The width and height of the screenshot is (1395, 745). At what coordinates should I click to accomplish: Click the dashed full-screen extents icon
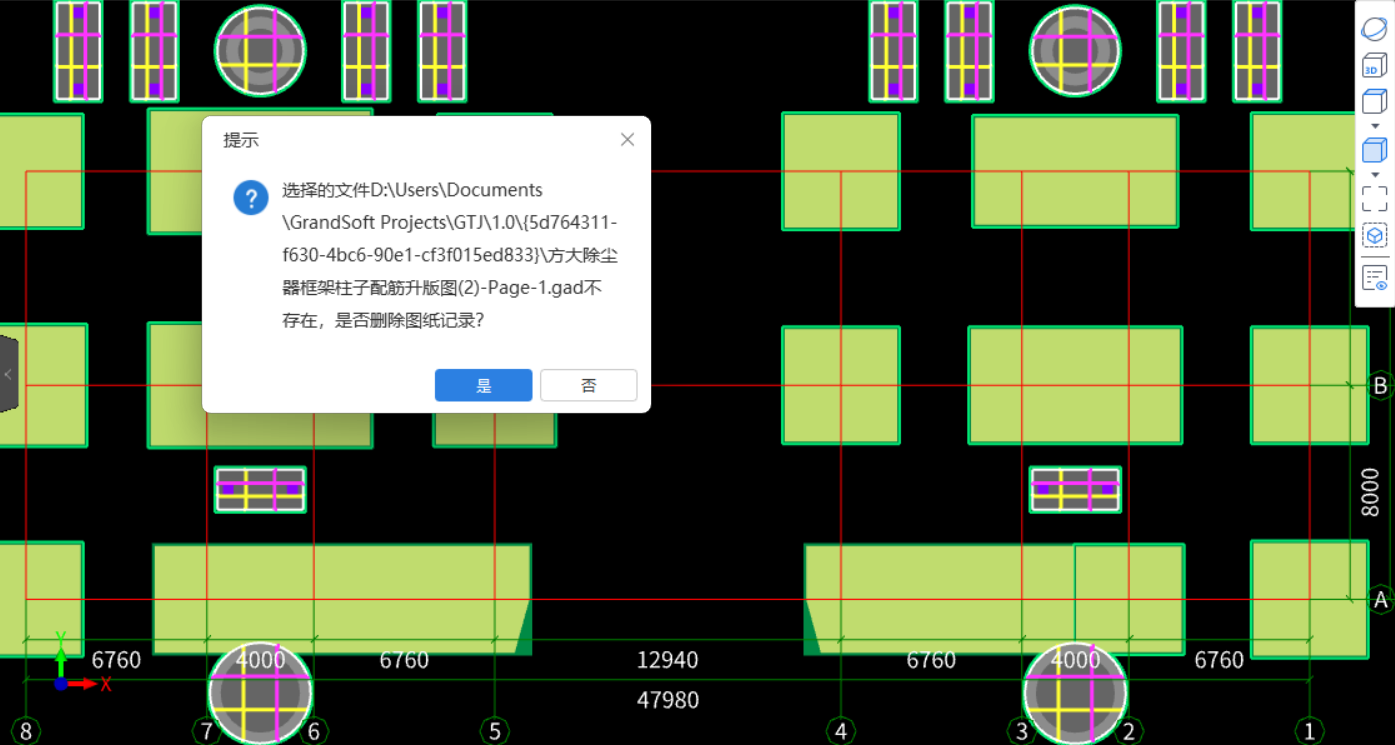point(1374,198)
